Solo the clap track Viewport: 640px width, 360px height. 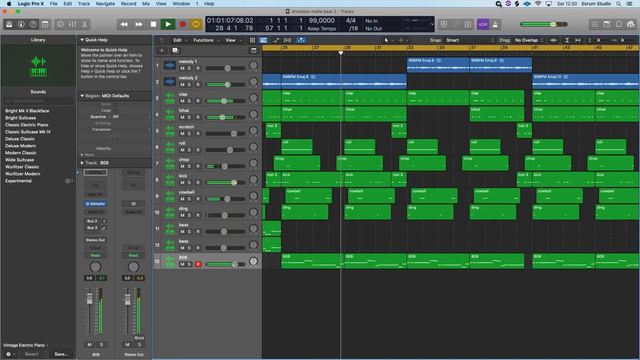189,101
